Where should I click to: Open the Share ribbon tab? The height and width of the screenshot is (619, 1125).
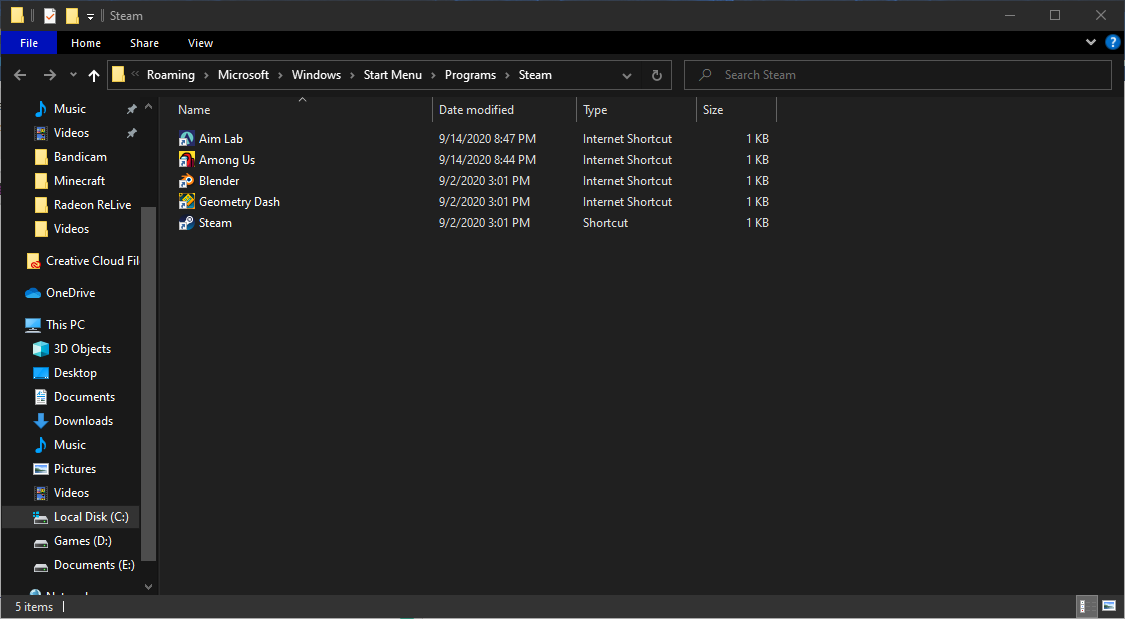coord(144,43)
